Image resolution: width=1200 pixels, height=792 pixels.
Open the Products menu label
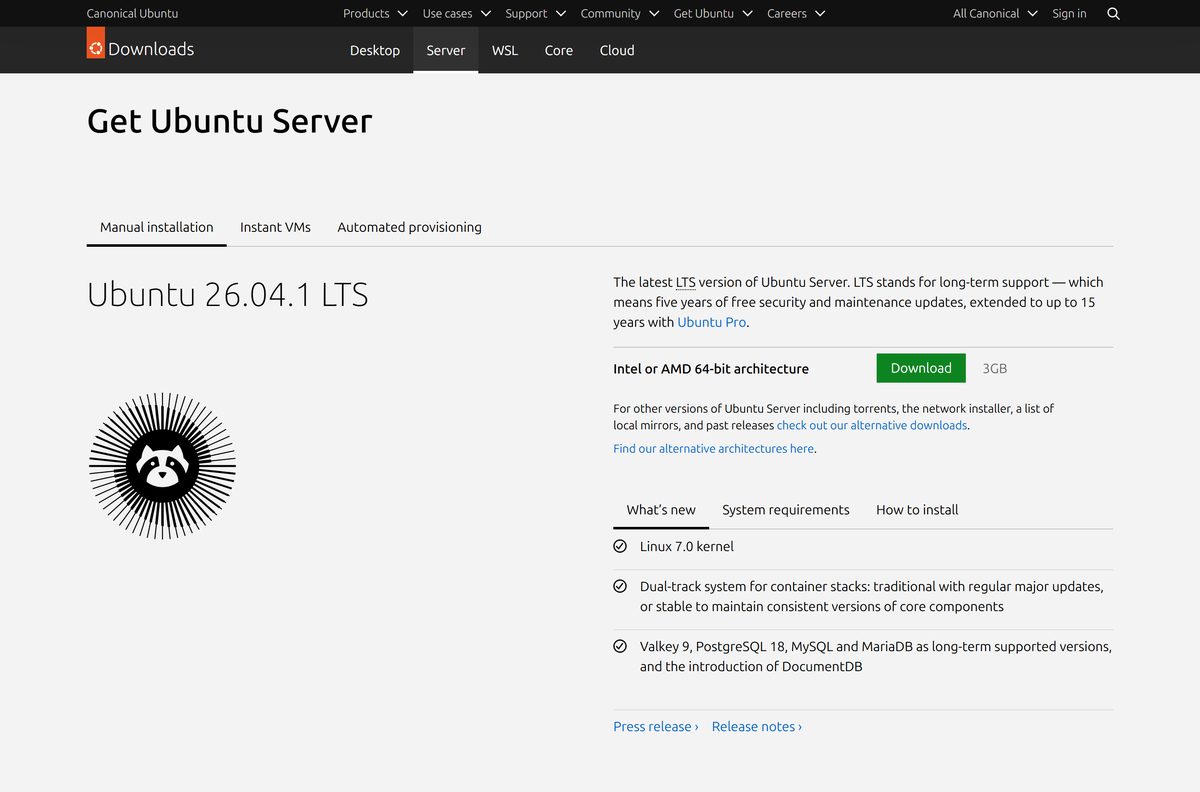(x=366, y=14)
